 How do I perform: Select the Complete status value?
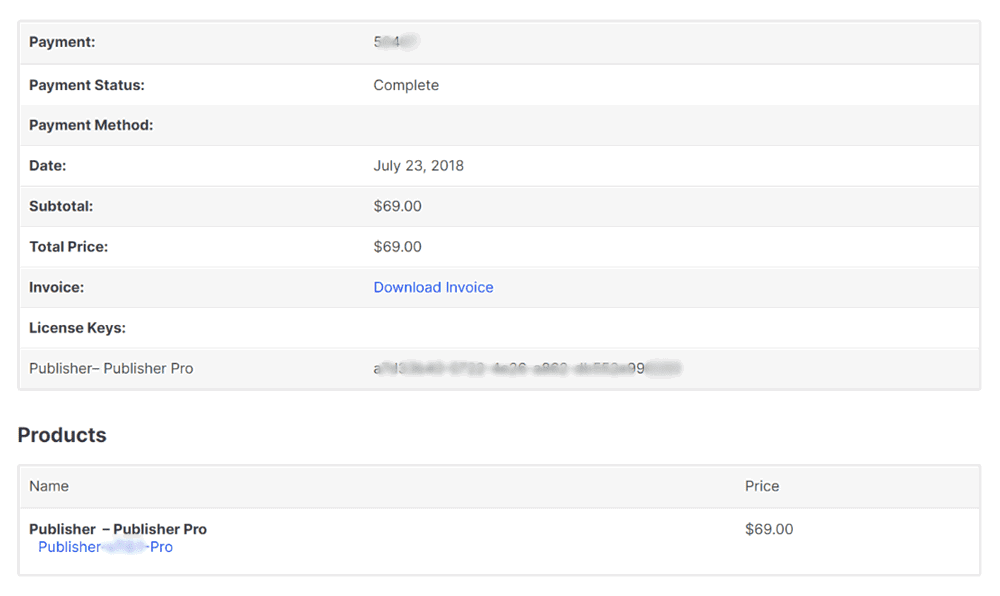[x=406, y=85]
